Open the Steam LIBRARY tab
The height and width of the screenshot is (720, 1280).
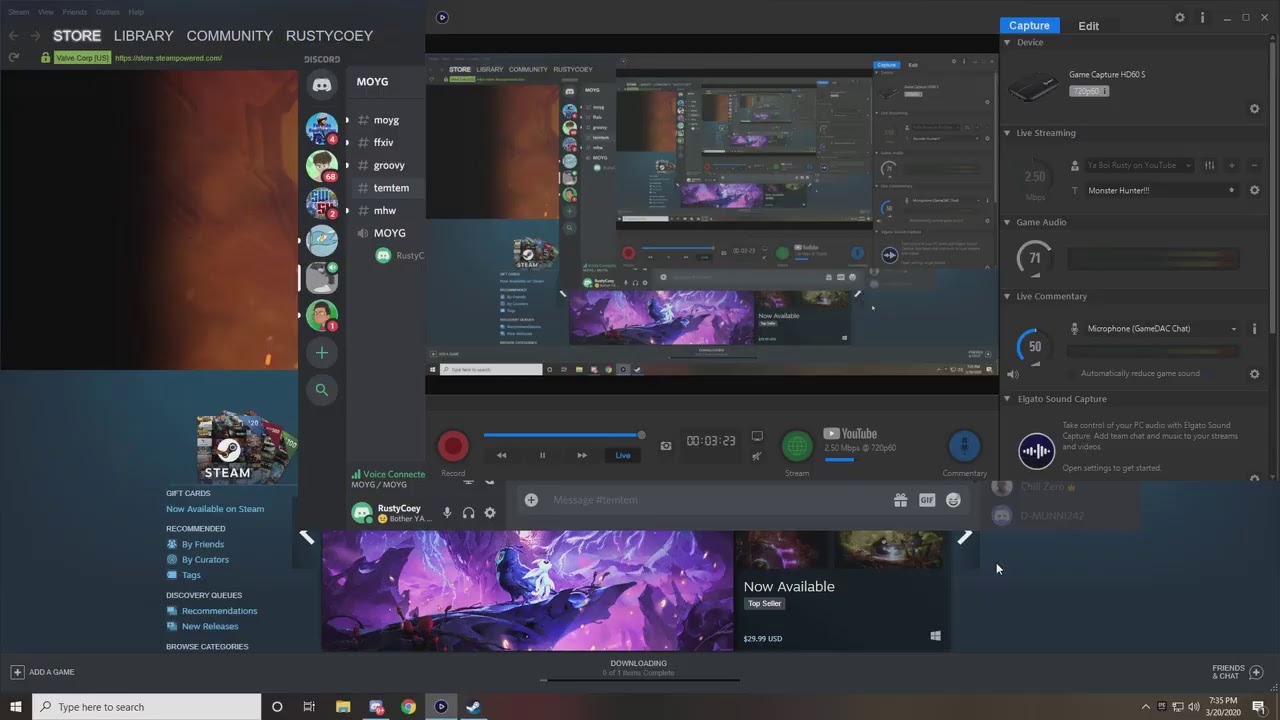[x=144, y=36]
